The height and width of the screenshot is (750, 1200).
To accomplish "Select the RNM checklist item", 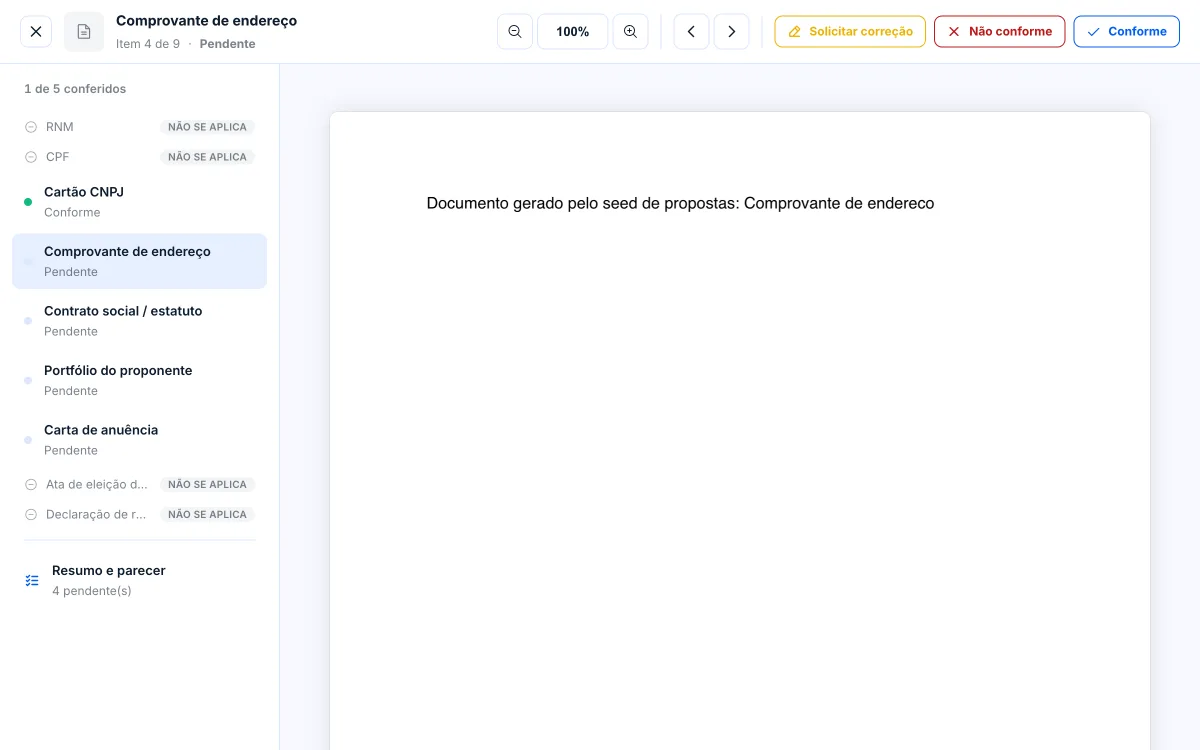I will (x=140, y=127).
